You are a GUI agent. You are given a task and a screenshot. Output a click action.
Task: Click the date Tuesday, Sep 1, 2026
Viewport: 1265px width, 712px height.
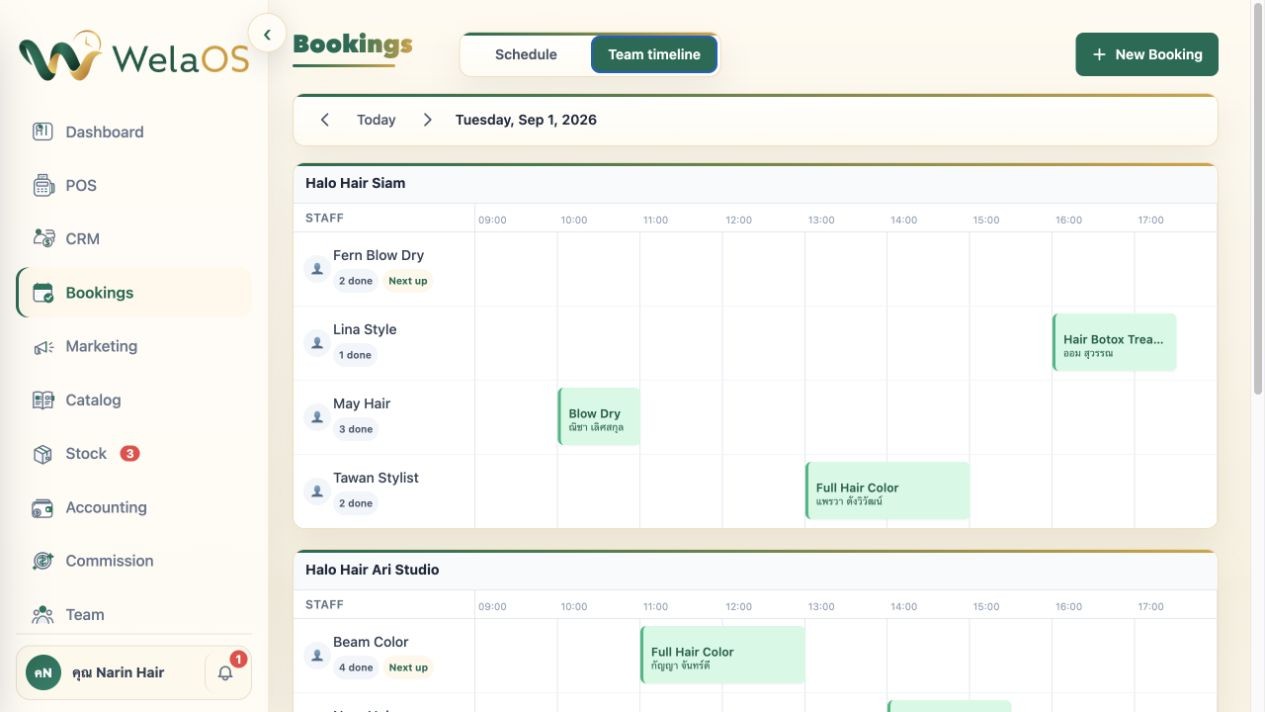click(526, 120)
